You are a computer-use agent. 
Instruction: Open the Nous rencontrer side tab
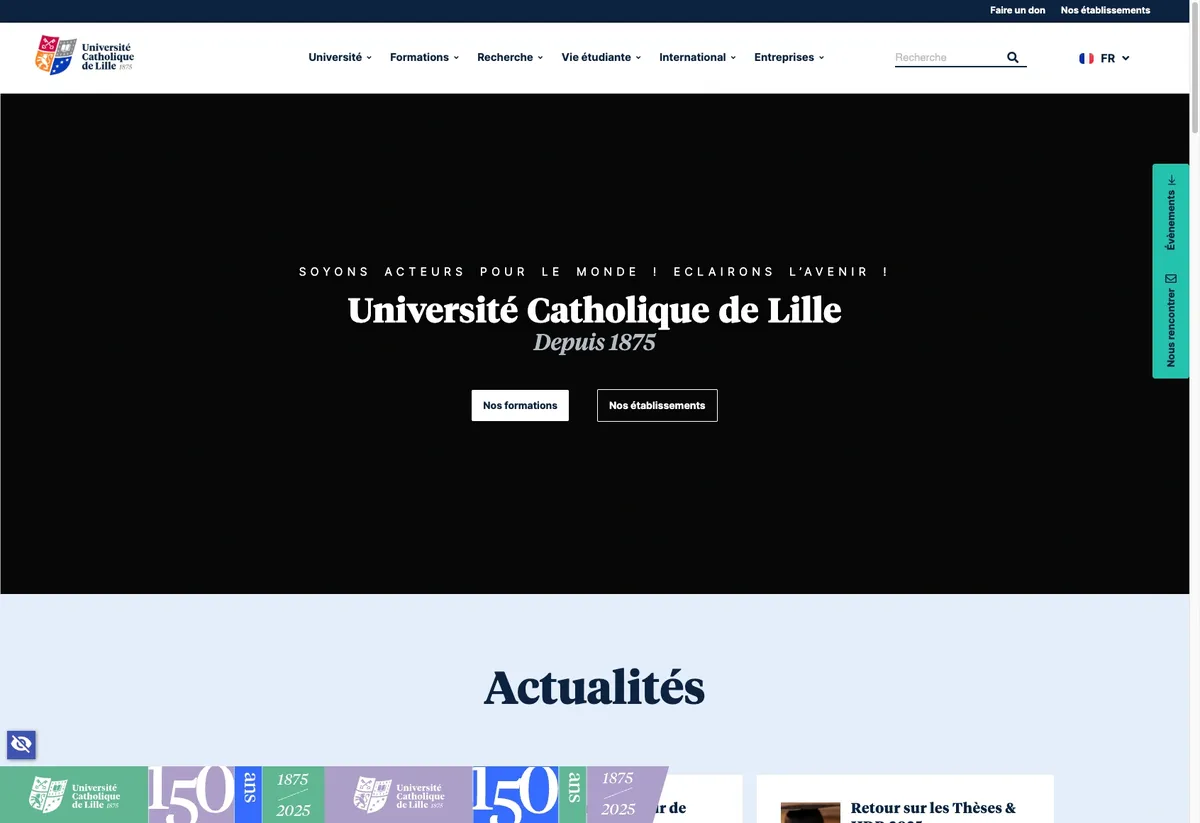(1171, 320)
